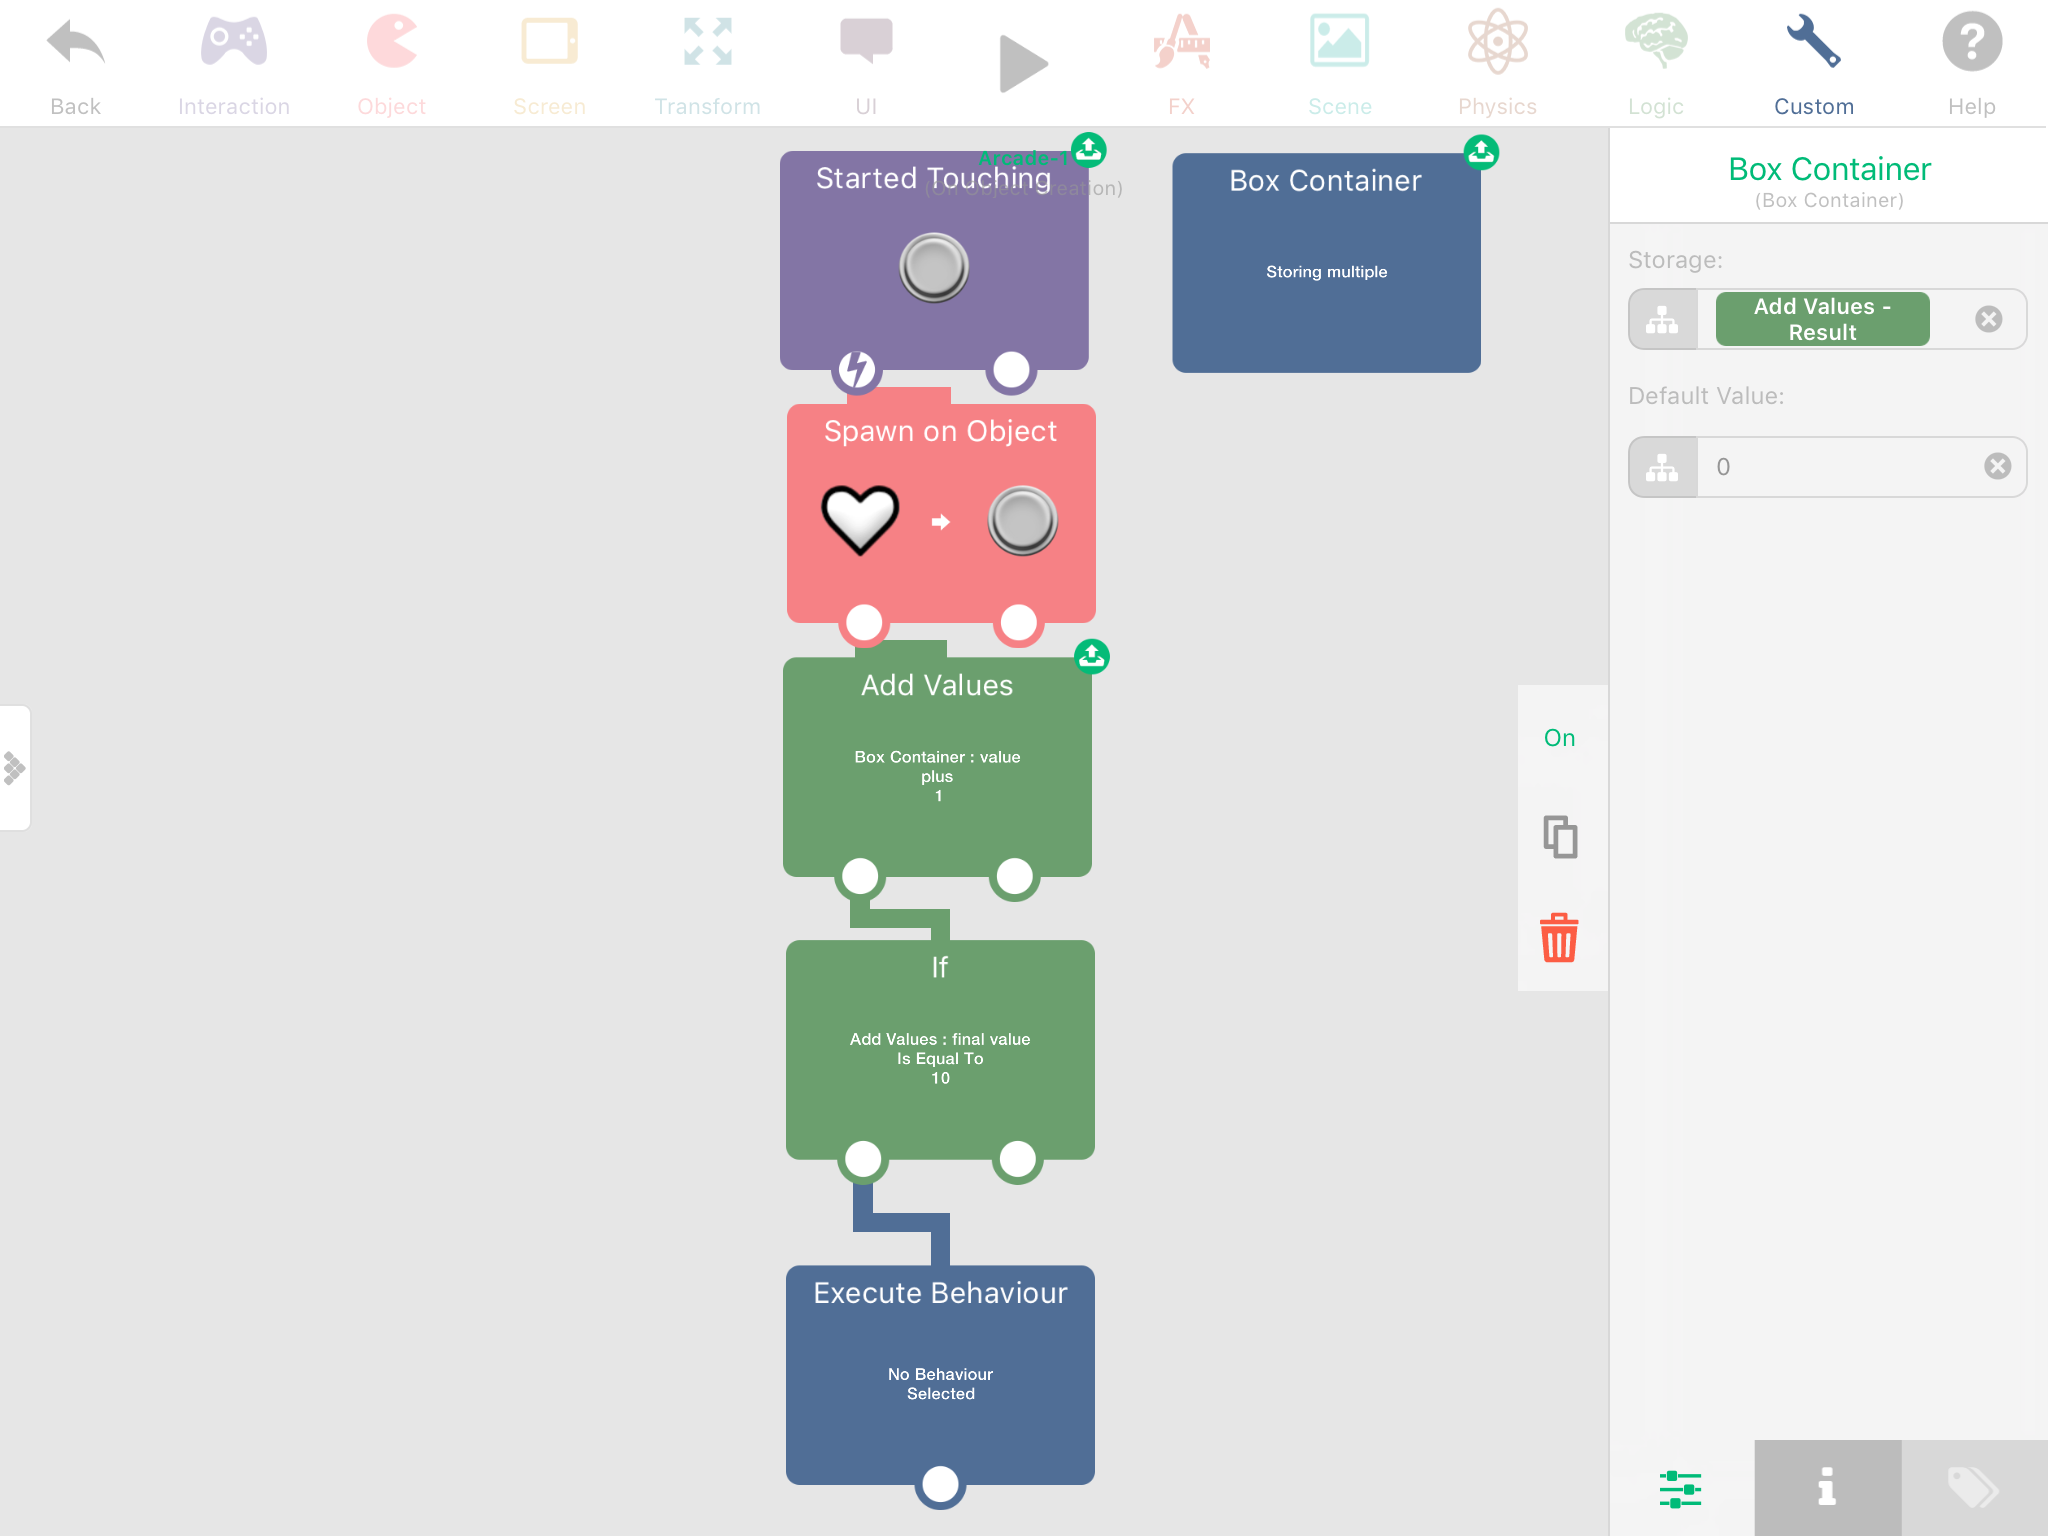Switch to the tags tab
2048x1536 pixels.
click(x=1973, y=1487)
